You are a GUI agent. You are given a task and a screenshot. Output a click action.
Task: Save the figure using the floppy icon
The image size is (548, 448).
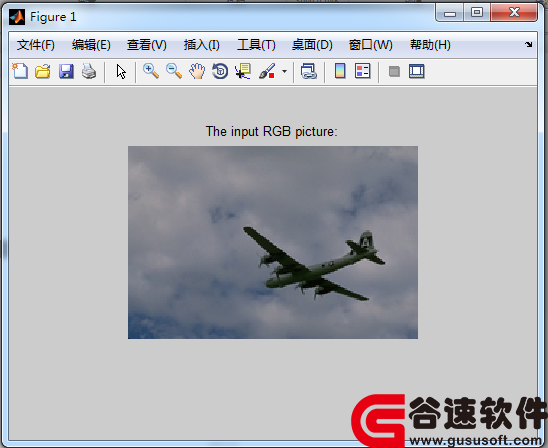coord(66,71)
